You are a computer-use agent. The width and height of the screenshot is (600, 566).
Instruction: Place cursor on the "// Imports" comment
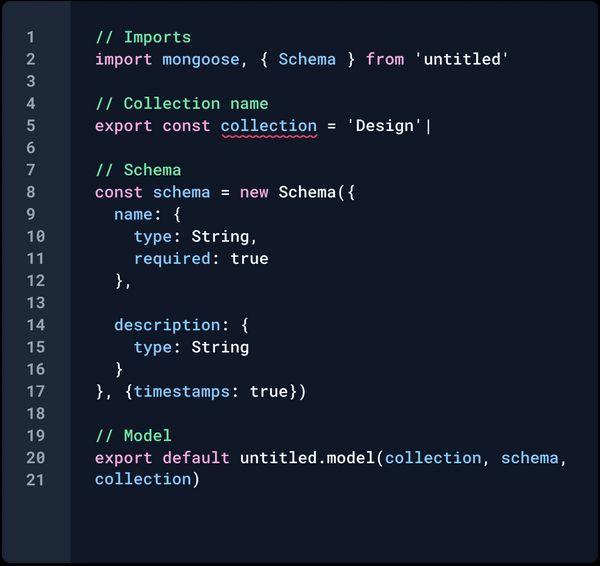(x=143, y=37)
